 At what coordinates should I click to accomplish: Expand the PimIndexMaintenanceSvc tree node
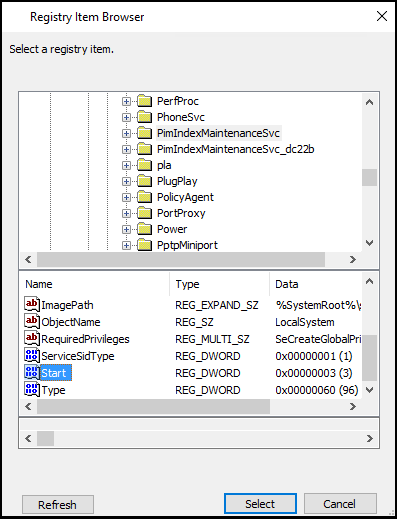pyautogui.click(x=126, y=133)
